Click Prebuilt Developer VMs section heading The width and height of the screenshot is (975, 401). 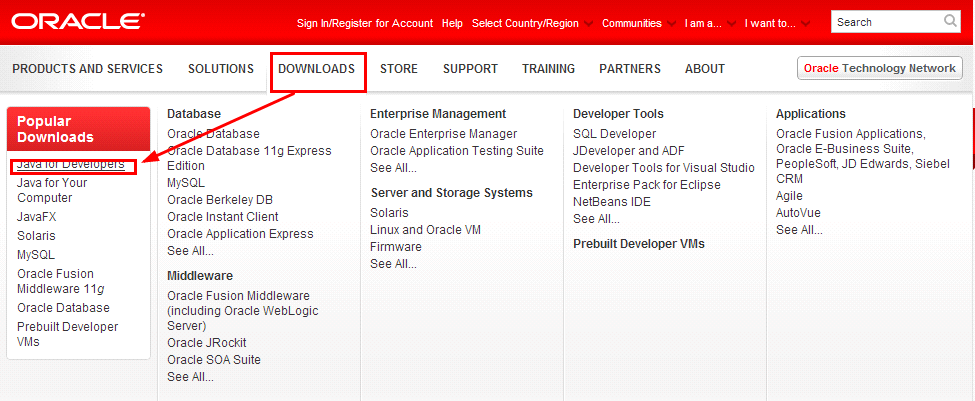tap(639, 244)
